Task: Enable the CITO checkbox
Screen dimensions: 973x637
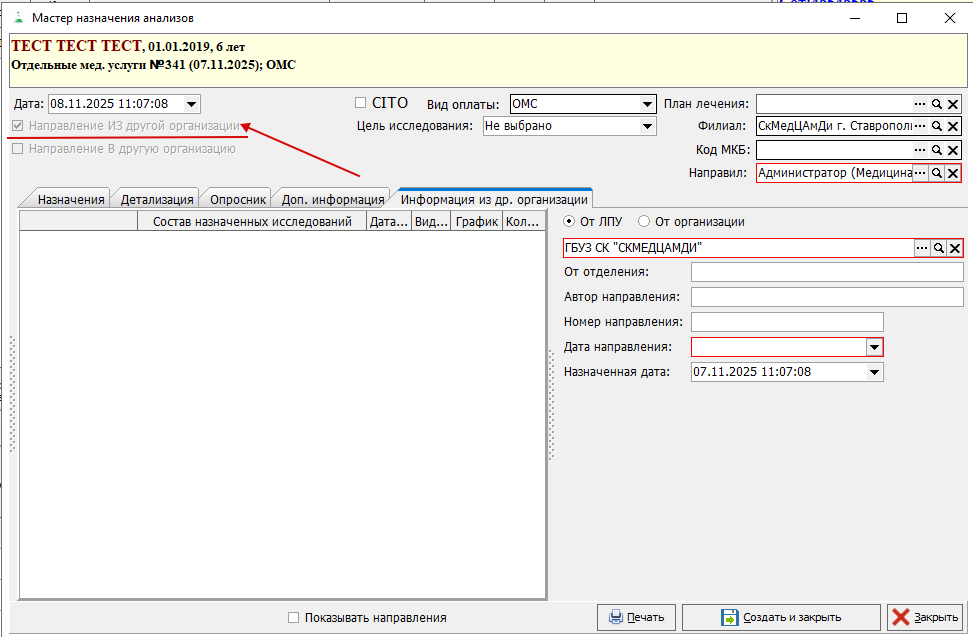Action: 361,103
